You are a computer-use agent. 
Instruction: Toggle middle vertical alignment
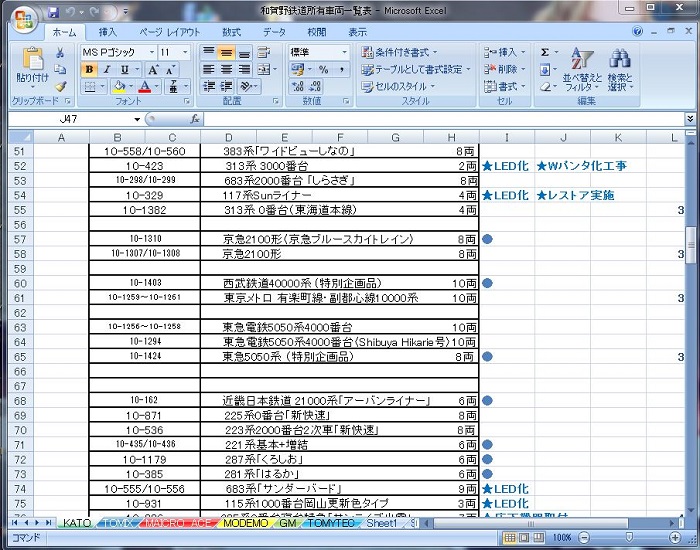(226, 52)
